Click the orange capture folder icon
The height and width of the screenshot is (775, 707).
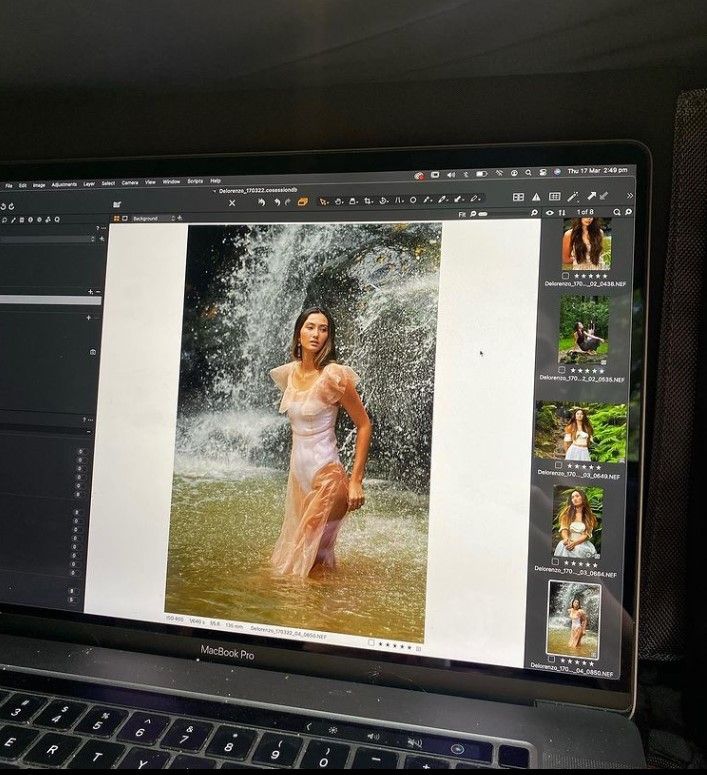click(303, 202)
